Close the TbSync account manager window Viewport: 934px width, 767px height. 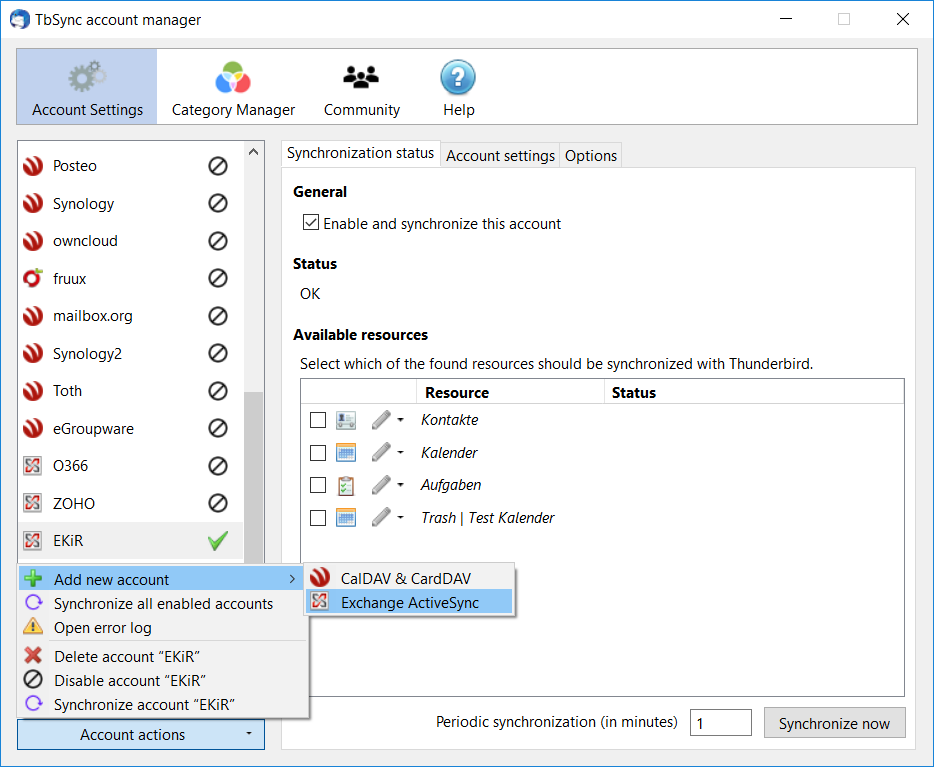tap(902, 19)
